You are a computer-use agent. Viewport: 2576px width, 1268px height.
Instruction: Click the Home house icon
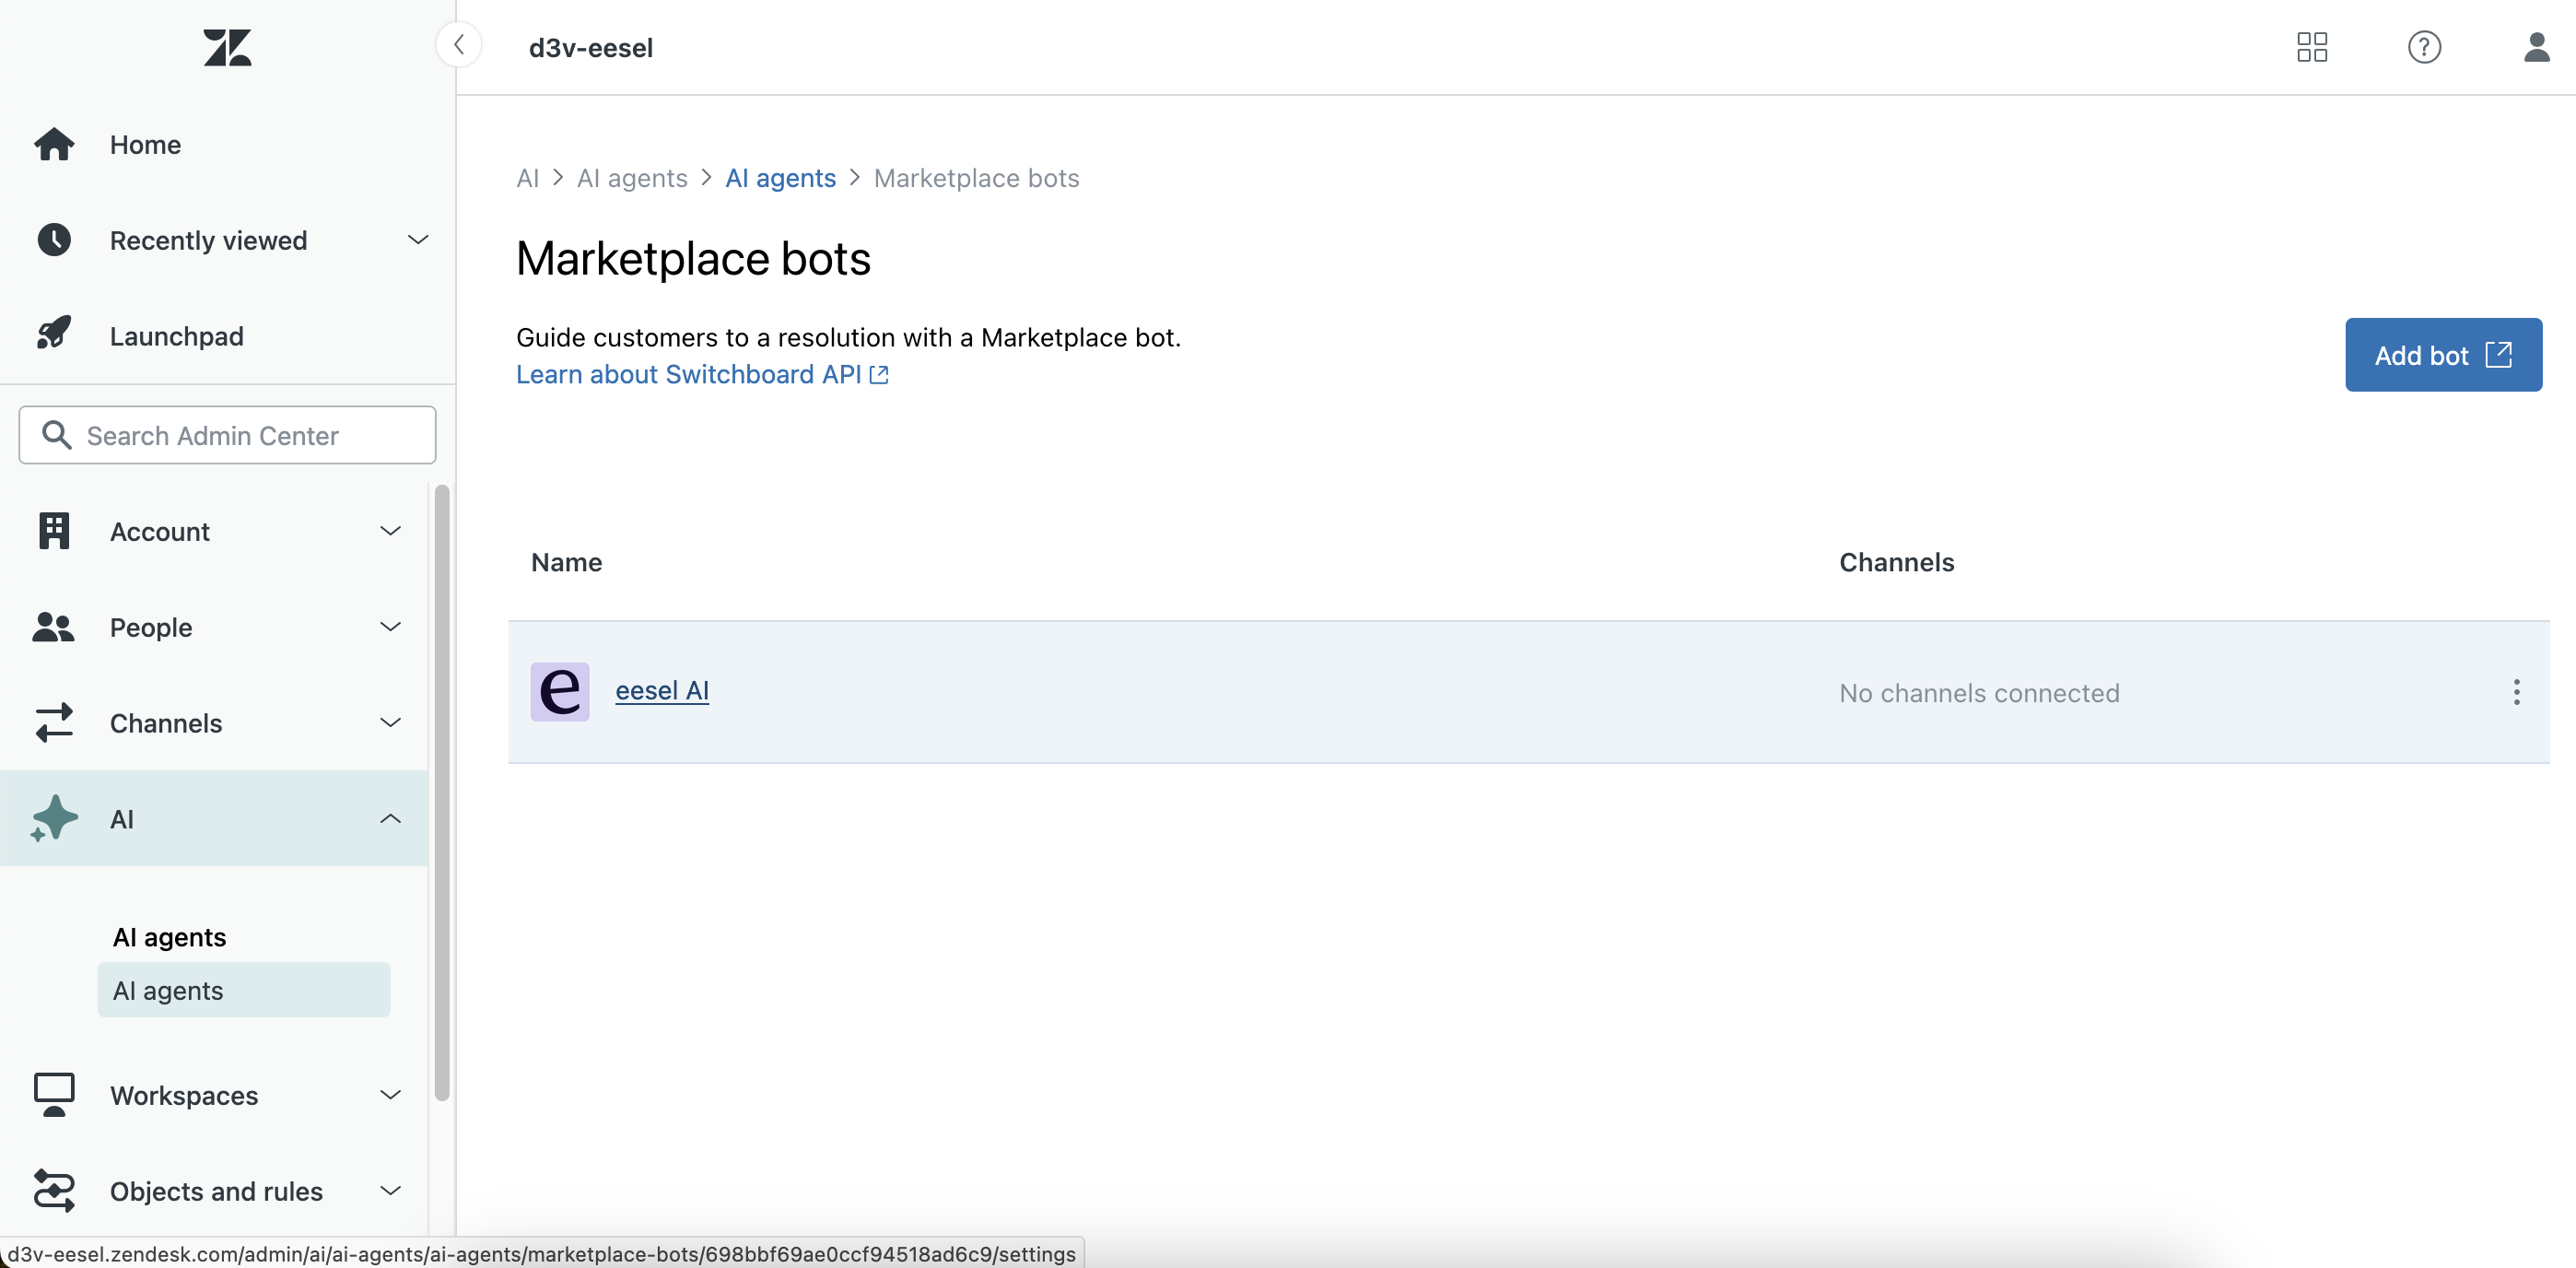(x=54, y=144)
